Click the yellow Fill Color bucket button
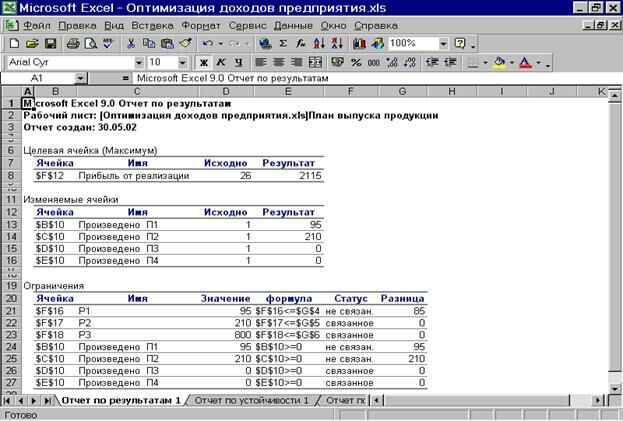The height and width of the screenshot is (421, 623). tap(499, 62)
